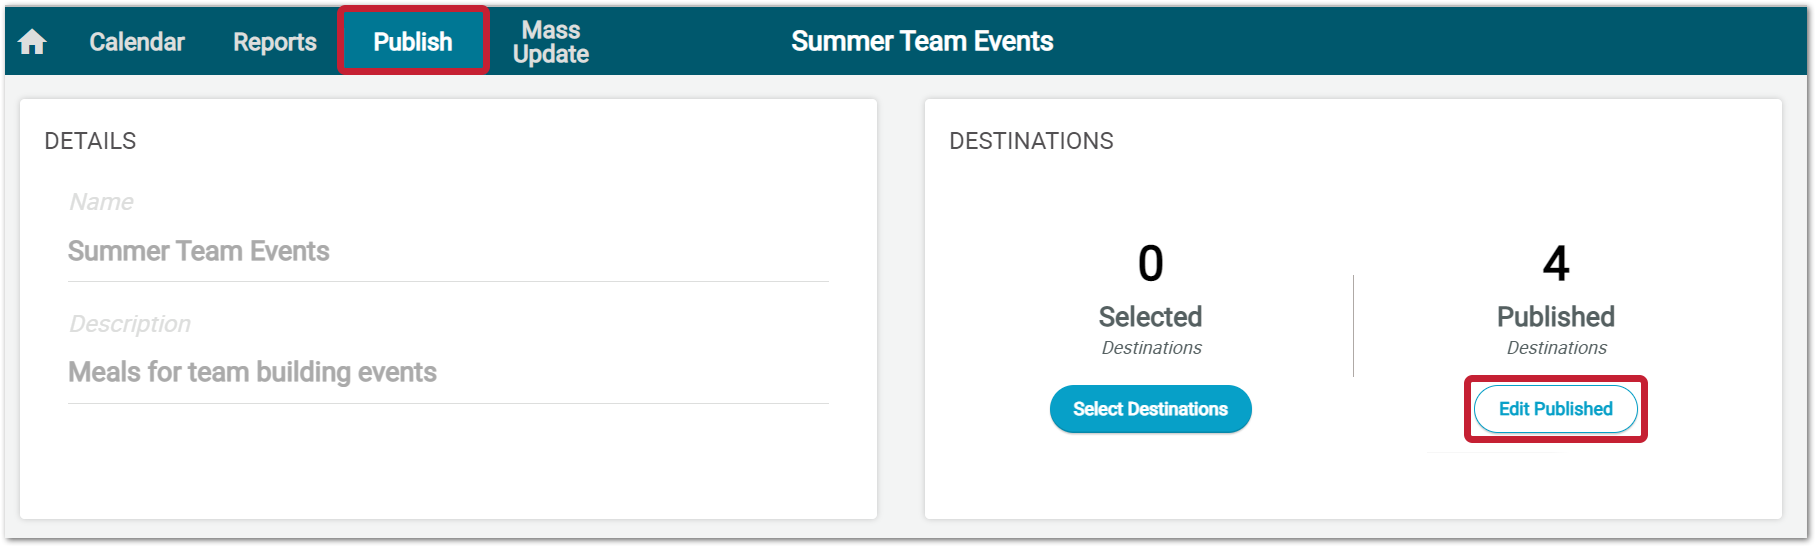Click the DETAILS section heading
Image resolution: width=1816 pixels, height=547 pixels.
click(x=90, y=141)
